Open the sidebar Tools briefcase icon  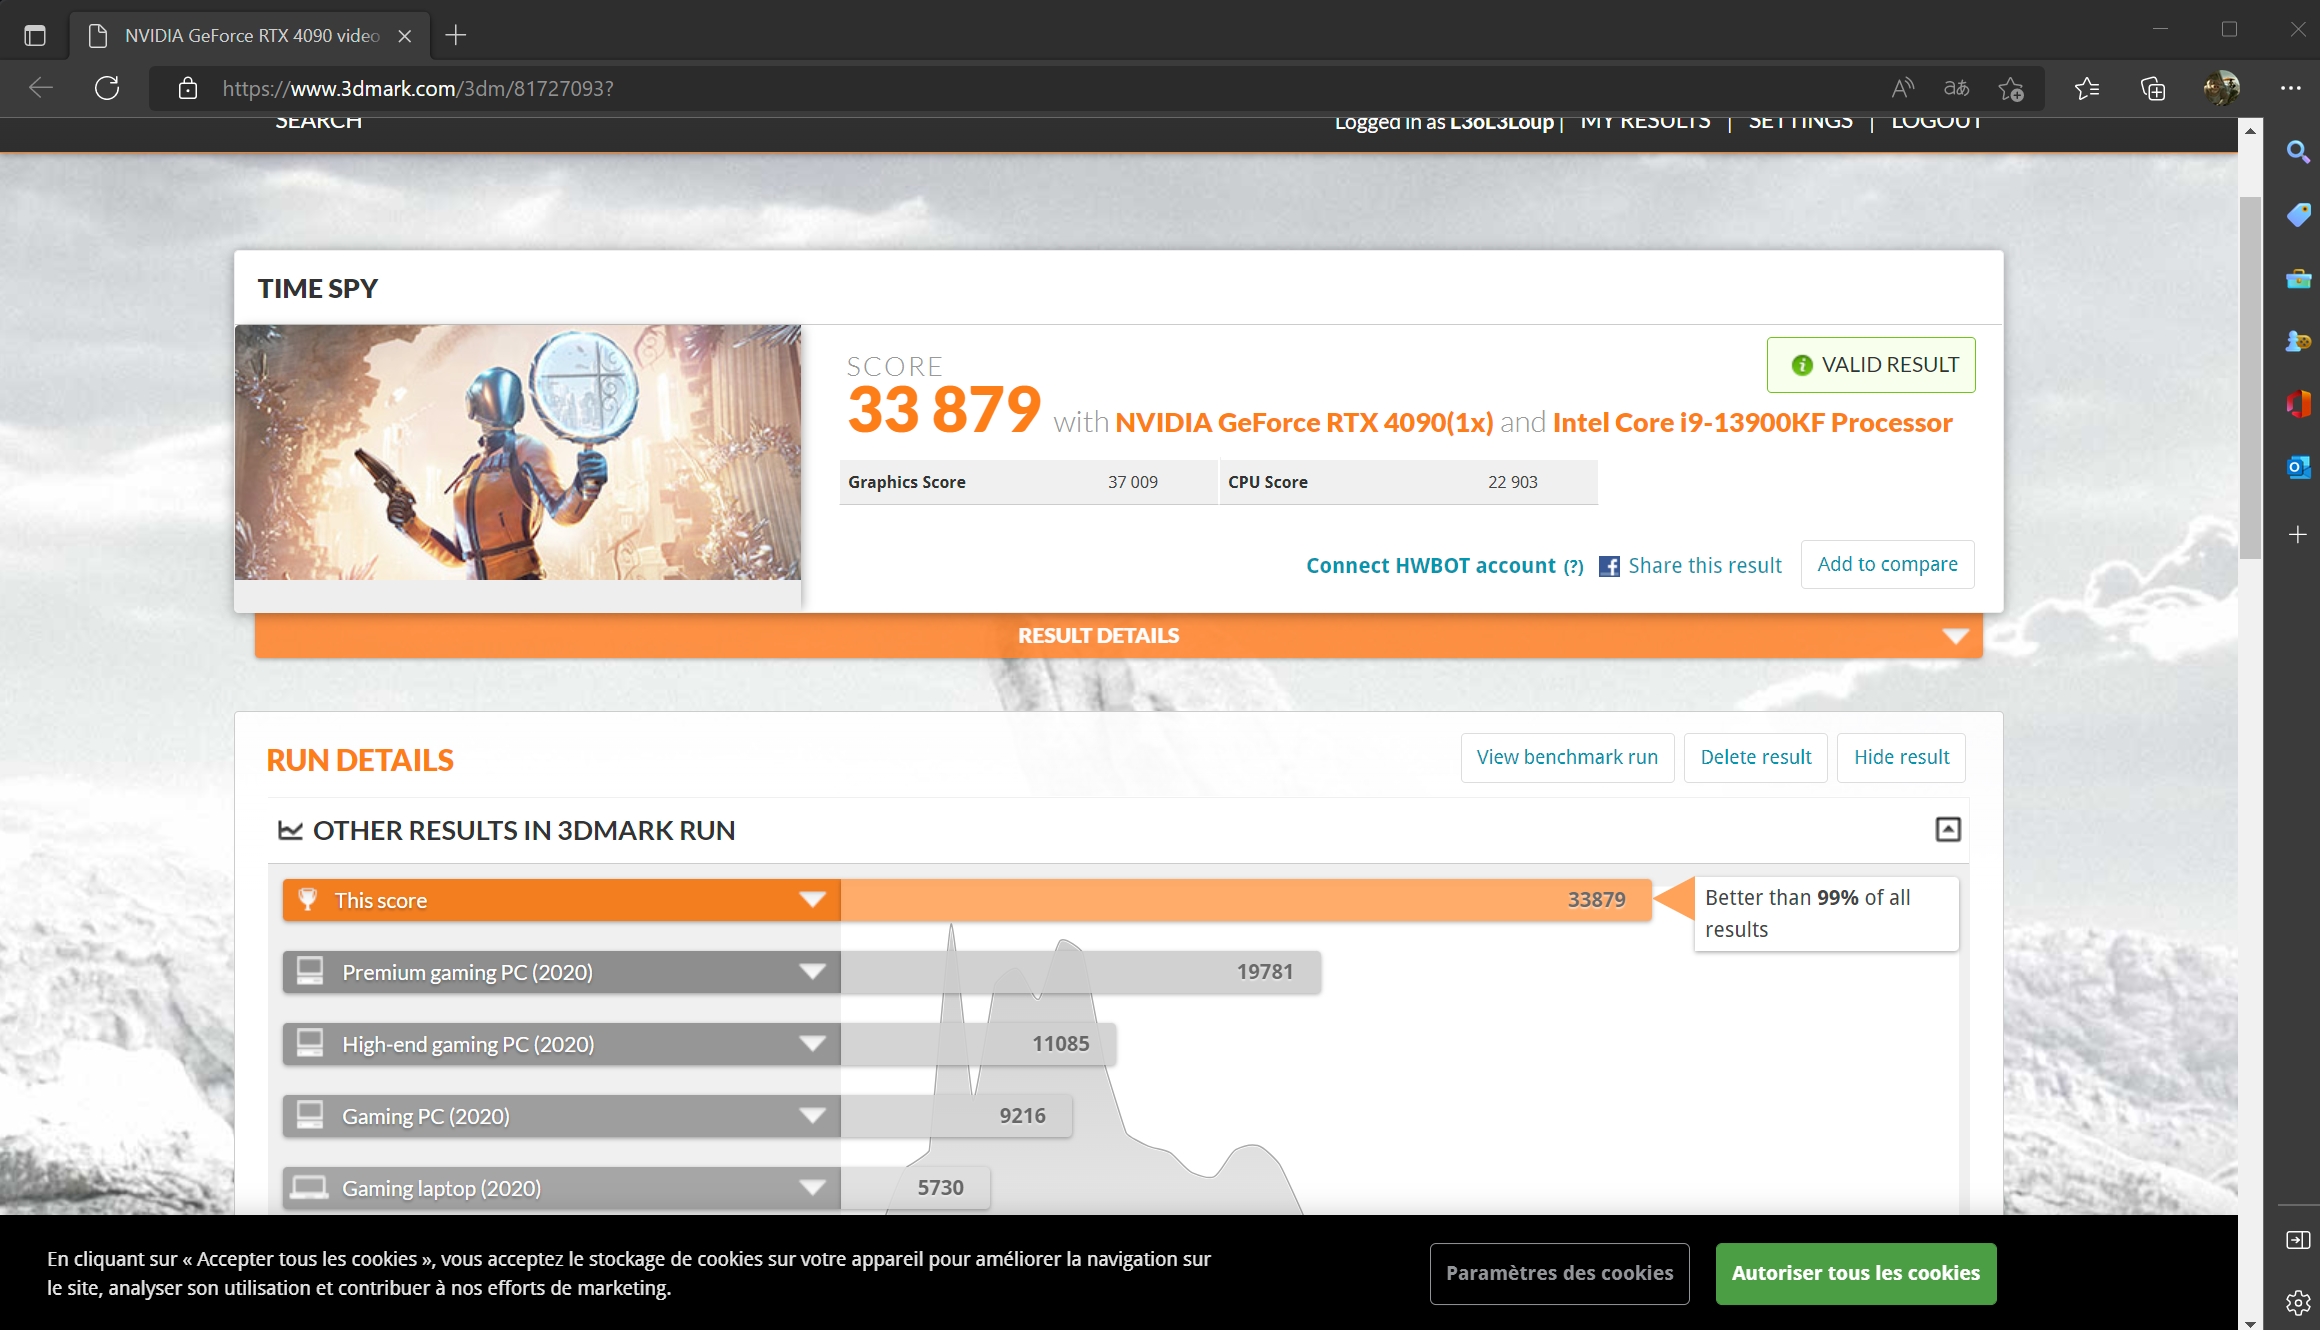pyautogui.click(x=2298, y=278)
